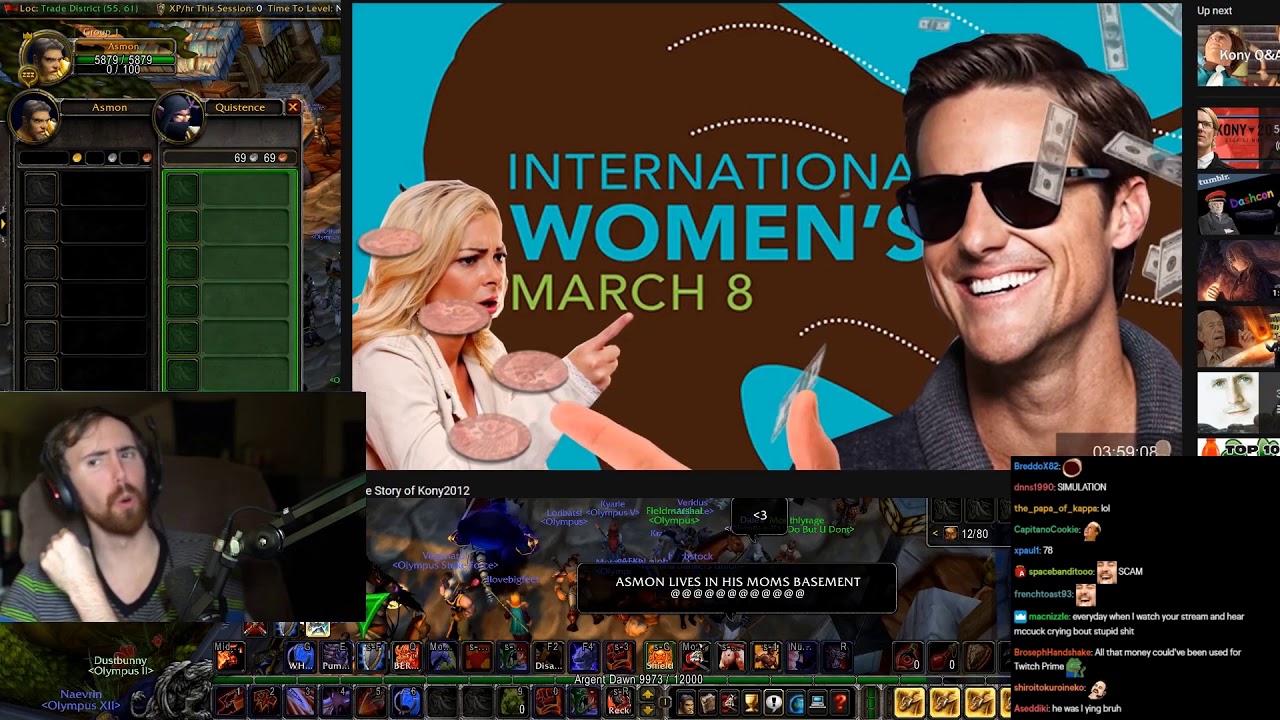Viewport: 1280px width, 720px height.
Task: Click the chat bubble icon on player portrait
Action: (28, 74)
